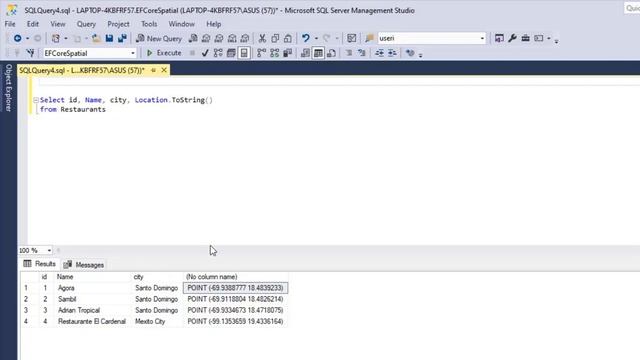The width and height of the screenshot is (640, 360).
Task: Open the Undo history dropdown arrow
Action: click(316, 38)
